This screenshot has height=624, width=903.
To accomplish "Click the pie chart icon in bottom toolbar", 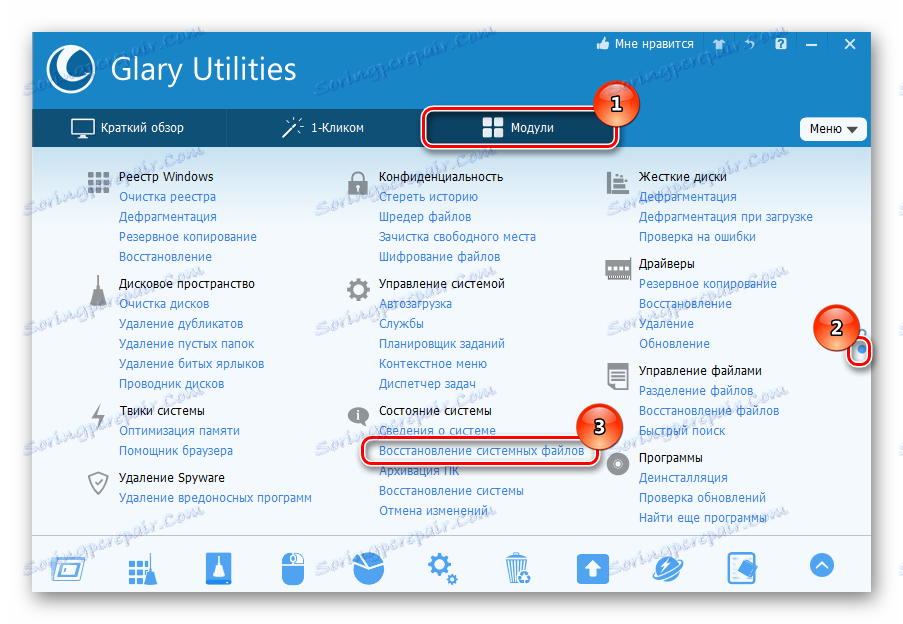I will tap(368, 569).
